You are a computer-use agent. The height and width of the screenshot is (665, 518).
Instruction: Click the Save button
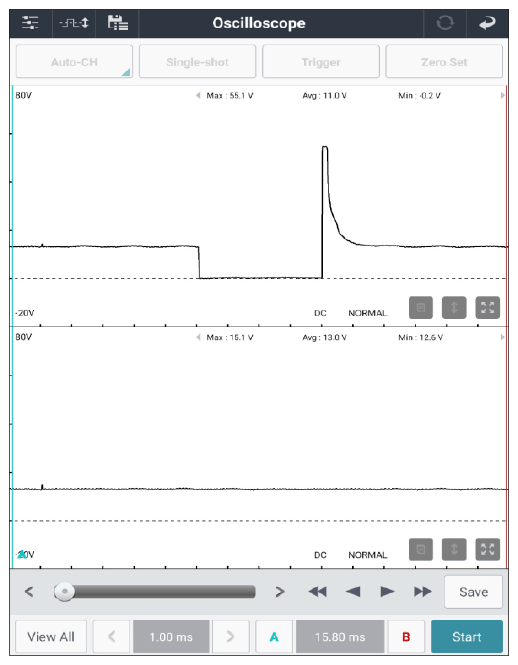click(473, 592)
